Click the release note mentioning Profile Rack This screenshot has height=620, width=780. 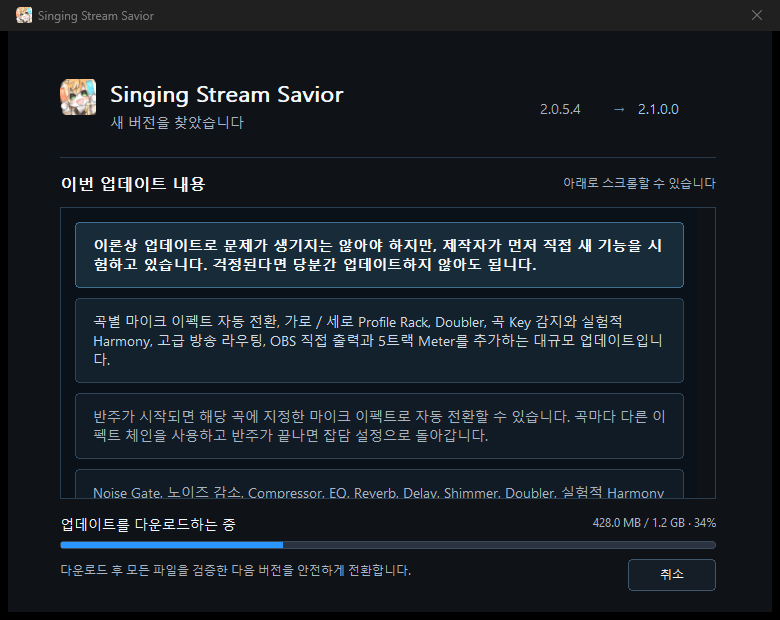tap(379, 340)
